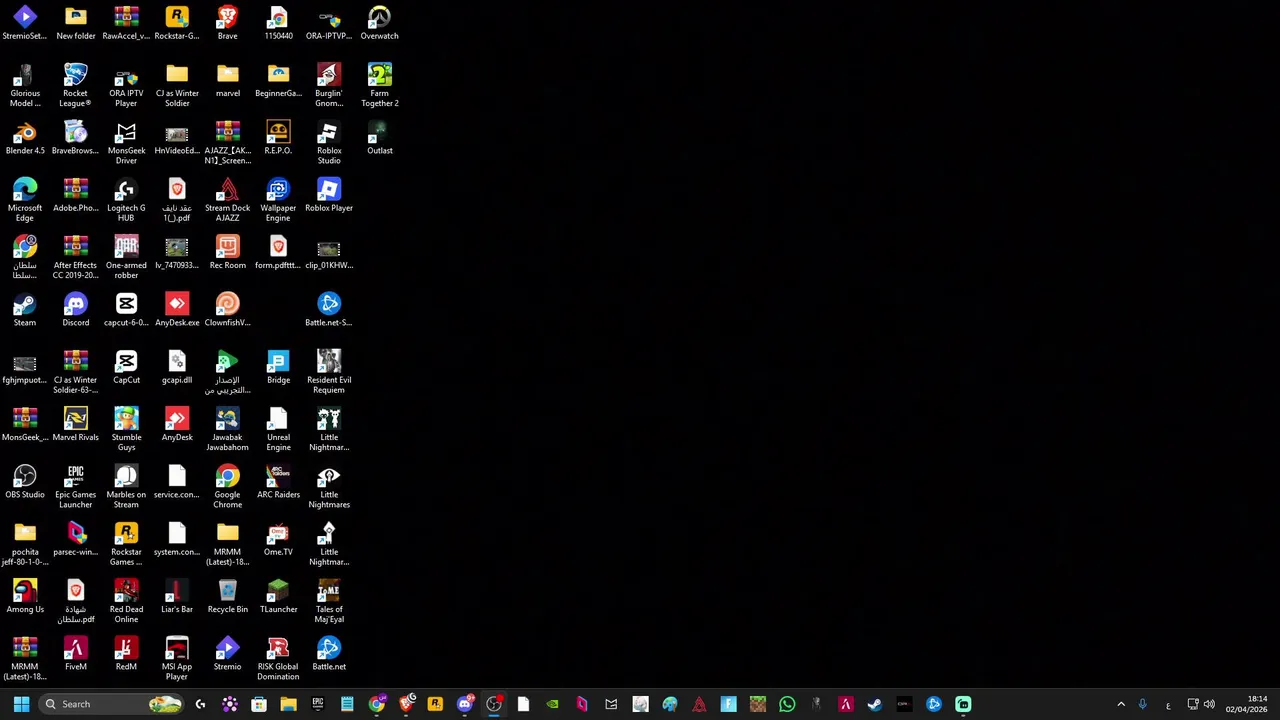The image size is (1280, 720).
Task: Open pochita jeff folder on desktop
Action: pyautogui.click(x=25, y=545)
